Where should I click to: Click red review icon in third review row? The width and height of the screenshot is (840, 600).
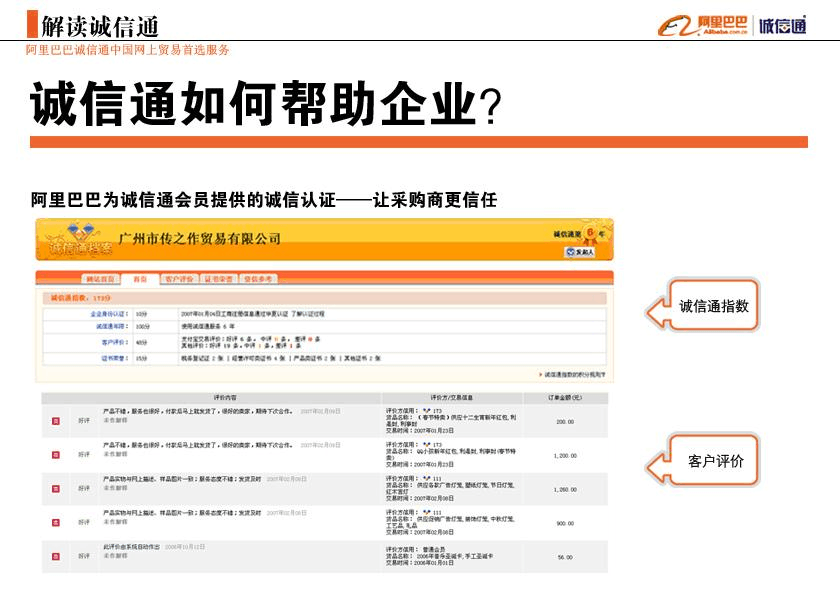(x=56, y=488)
